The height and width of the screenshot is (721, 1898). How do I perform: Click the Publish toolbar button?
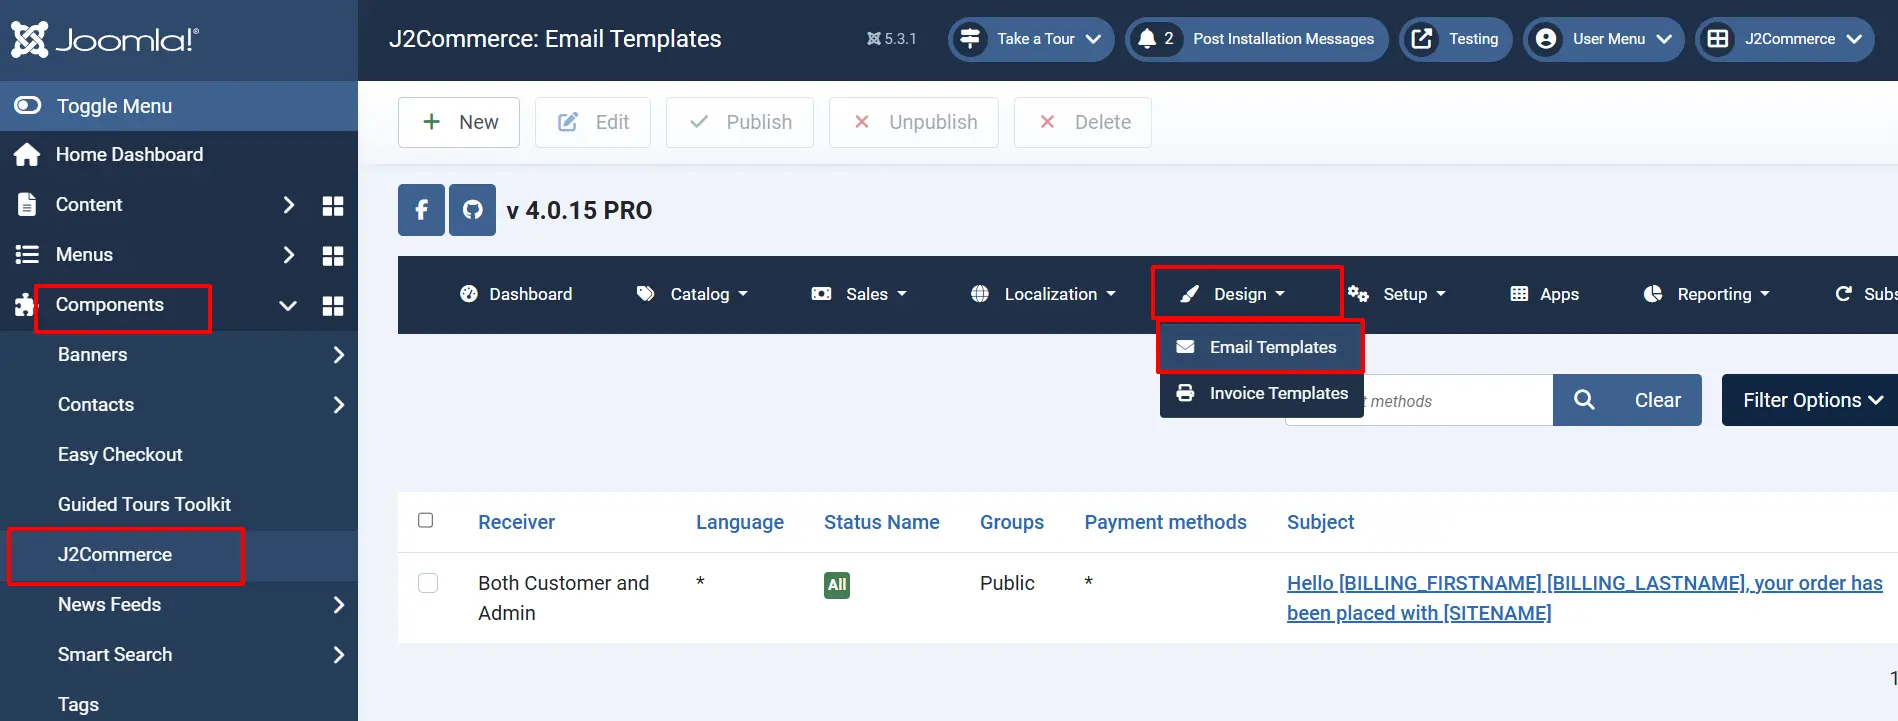(740, 122)
